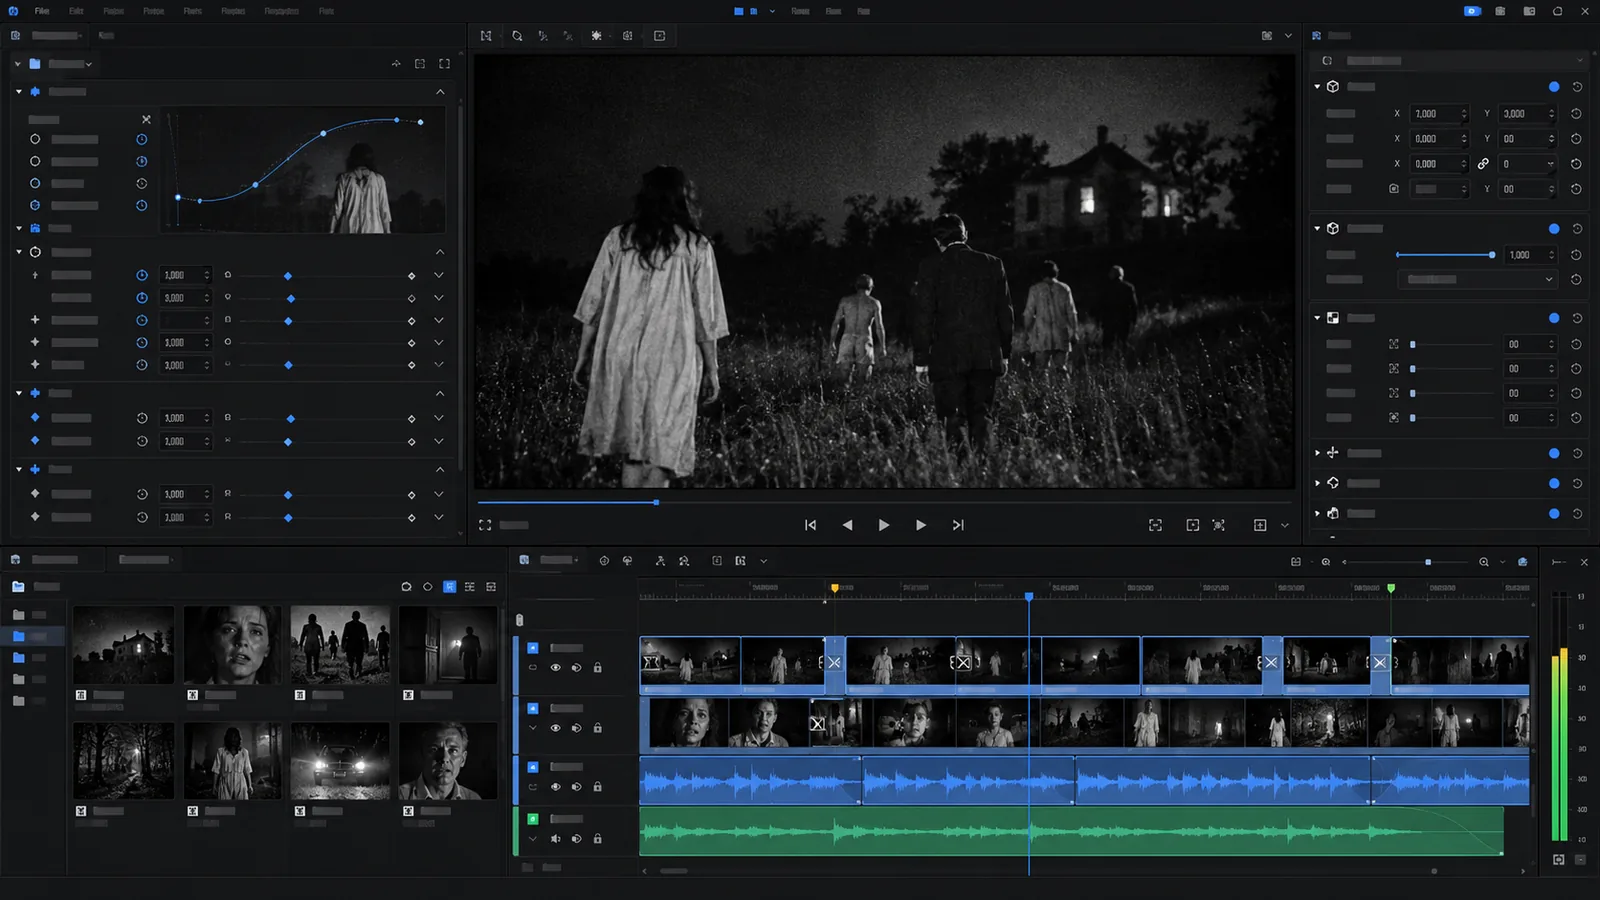Close the curve editor with its X icon
The width and height of the screenshot is (1600, 900).
coord(146,119)
